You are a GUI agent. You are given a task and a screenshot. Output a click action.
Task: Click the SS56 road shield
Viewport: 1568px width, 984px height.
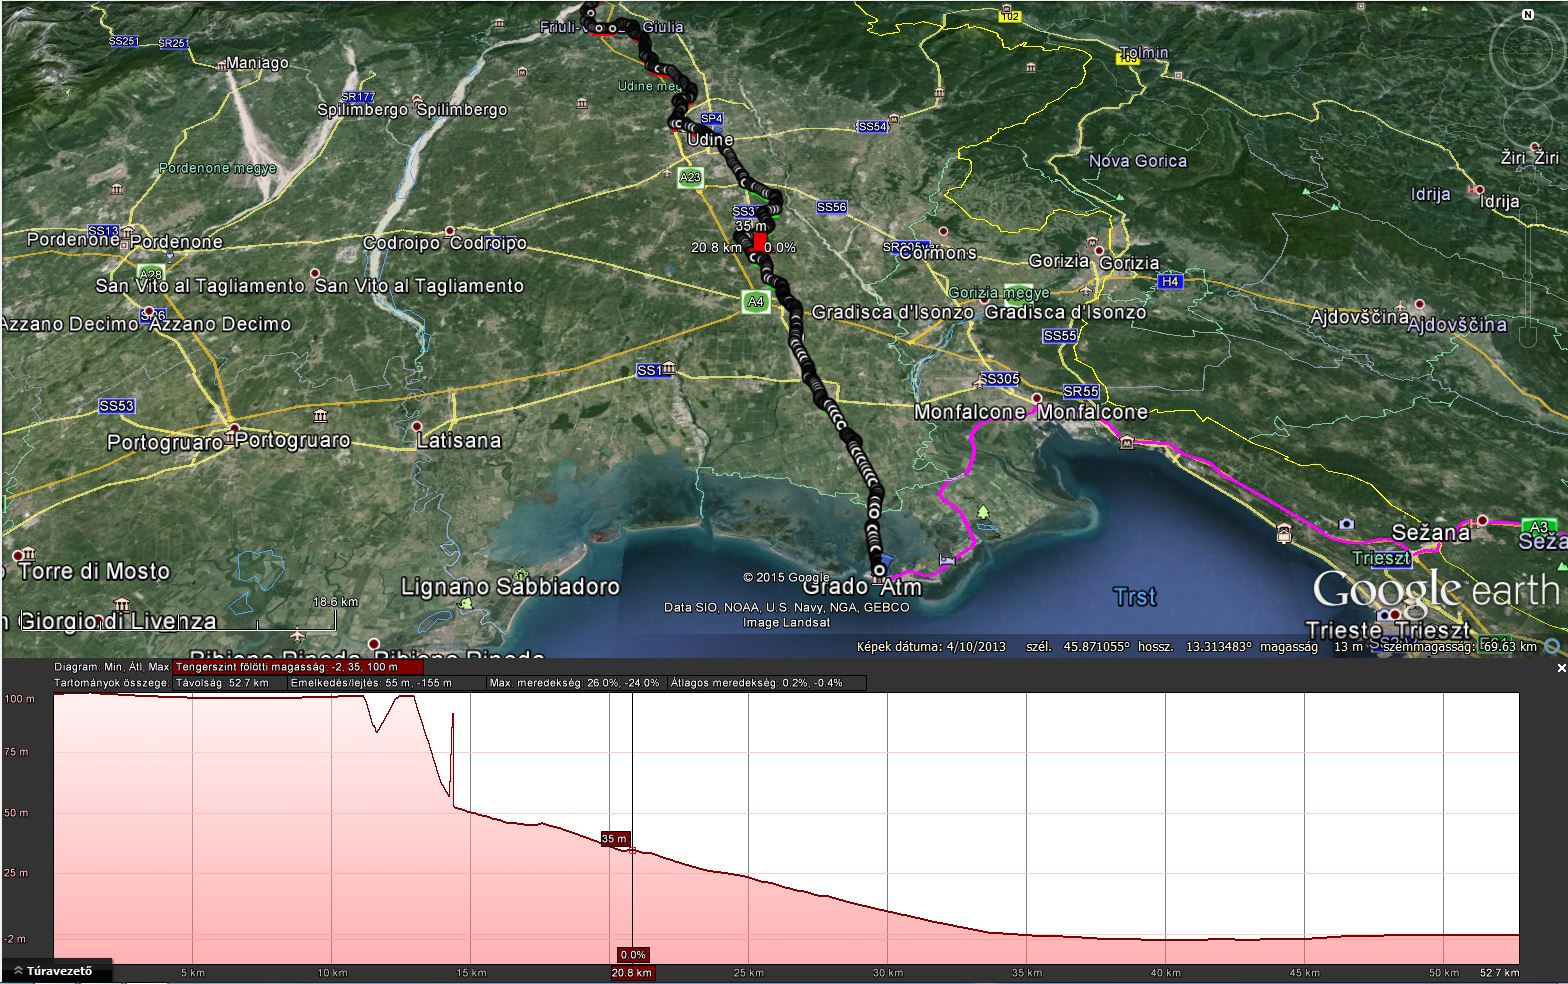(x=831, y=207)
